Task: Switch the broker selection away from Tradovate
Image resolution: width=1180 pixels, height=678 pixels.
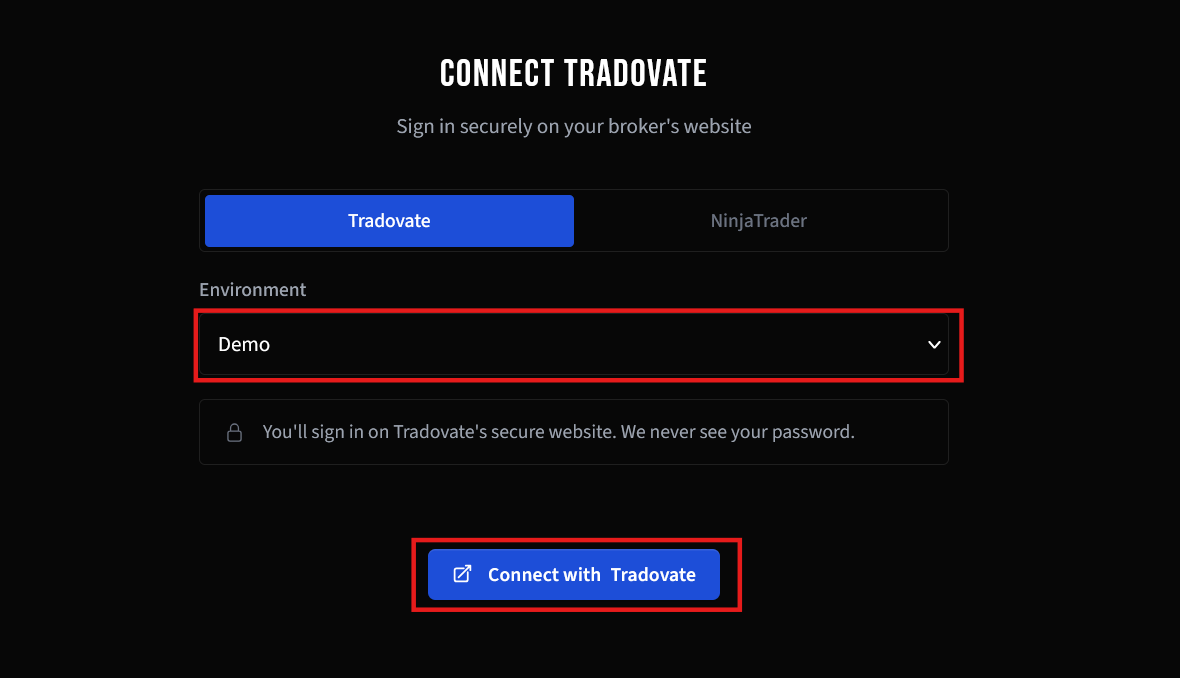Action: coord(758,220)
